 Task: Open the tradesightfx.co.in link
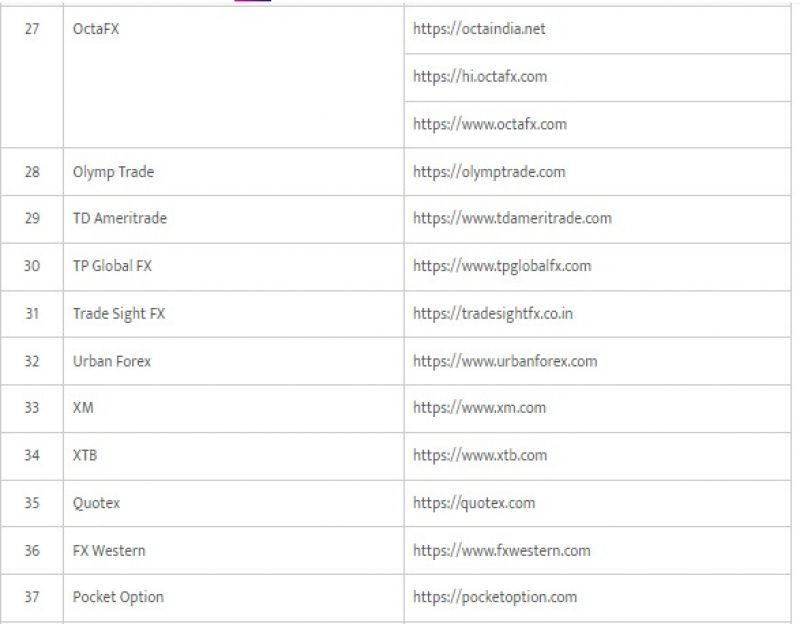493,313
